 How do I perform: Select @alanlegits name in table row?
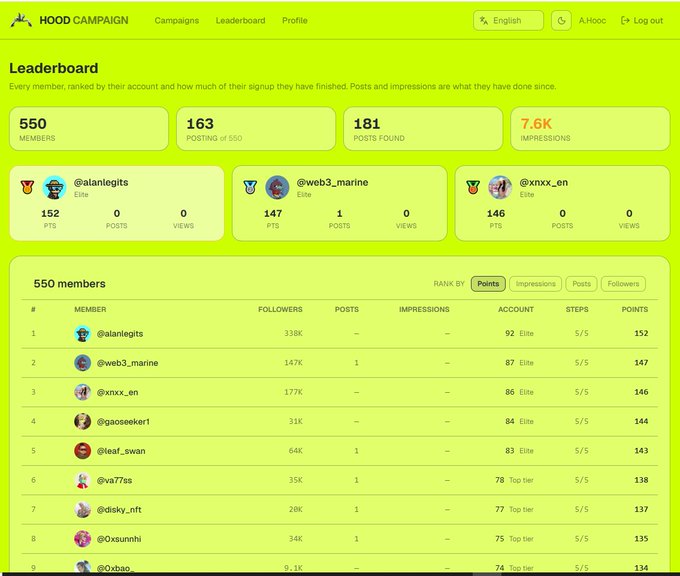pyautogui.click(x=120, y=334)
